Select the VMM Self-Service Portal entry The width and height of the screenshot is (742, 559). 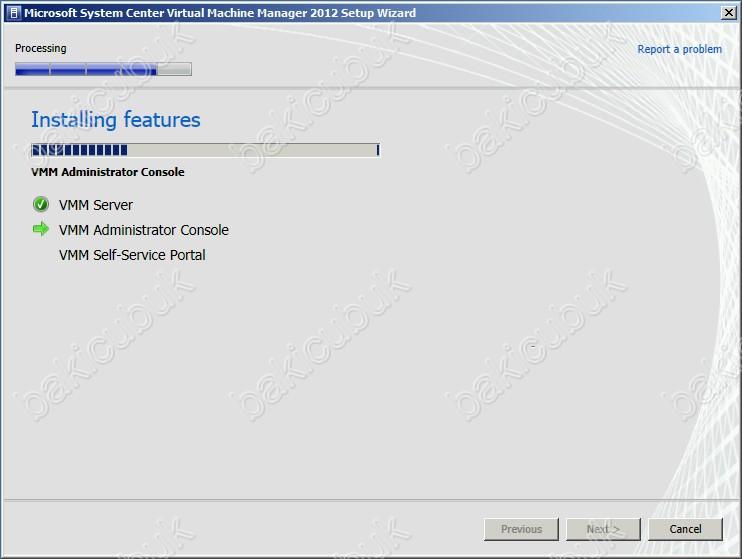tap(132, 255)
